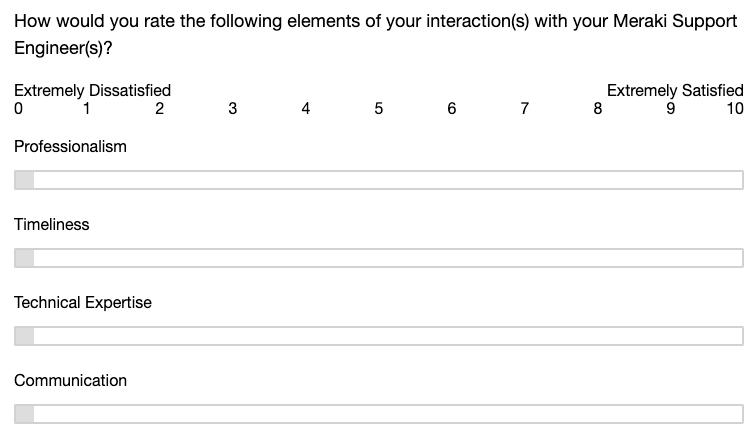This screenshot has width=756, height=442.
Task: Click the number 0 on the scale
Action: 18,109
